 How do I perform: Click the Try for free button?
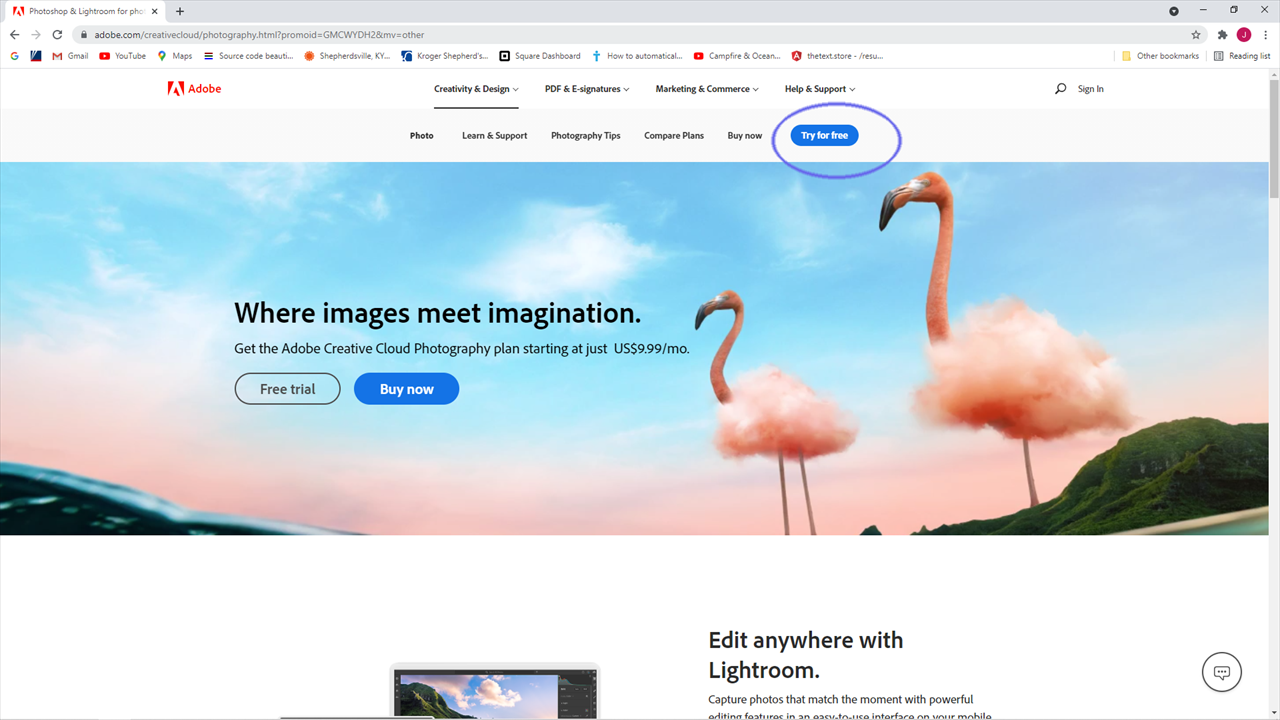[x=825, y=135]
